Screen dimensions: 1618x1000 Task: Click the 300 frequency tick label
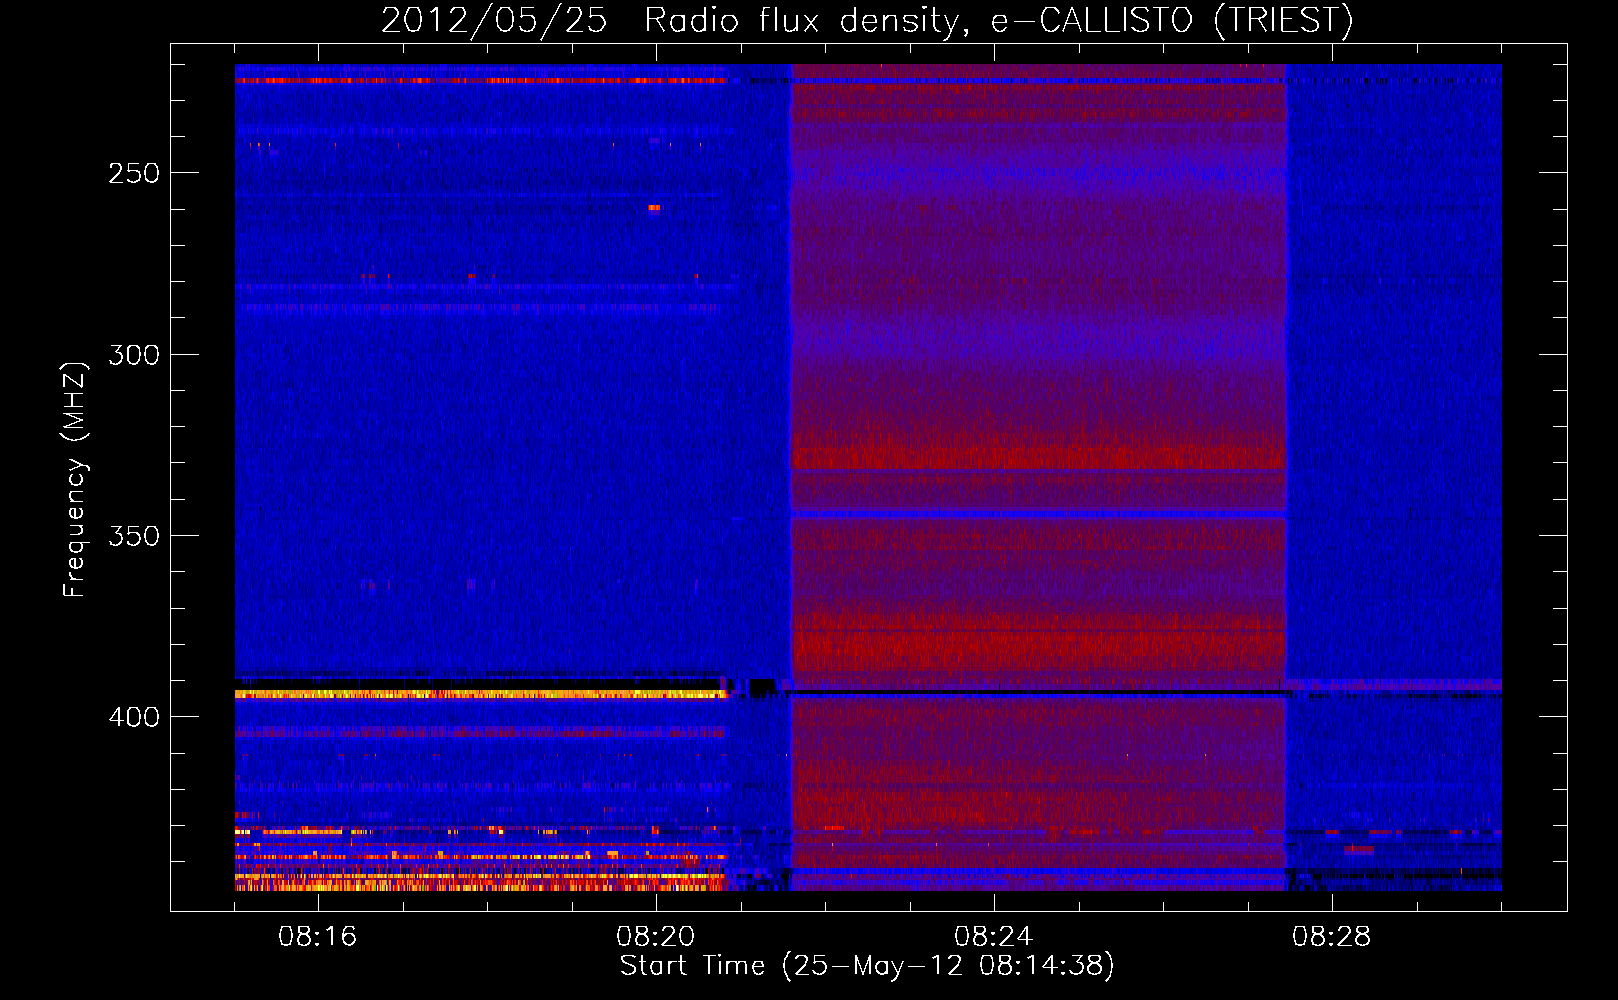point(134,355)
